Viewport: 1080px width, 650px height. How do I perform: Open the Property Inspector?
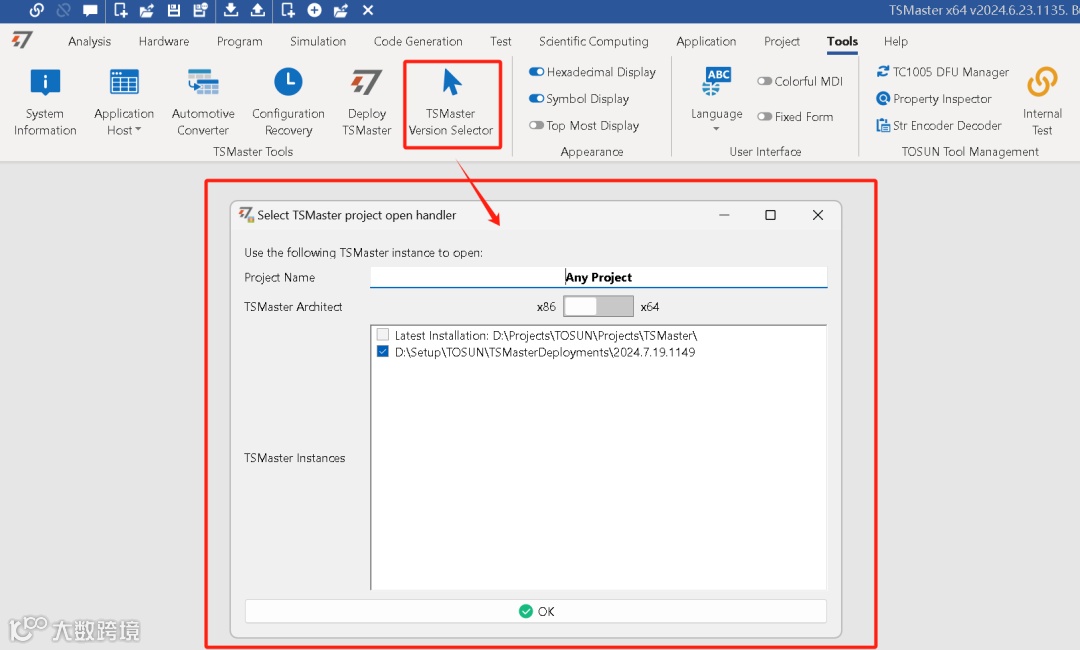[x=934, y=98]
